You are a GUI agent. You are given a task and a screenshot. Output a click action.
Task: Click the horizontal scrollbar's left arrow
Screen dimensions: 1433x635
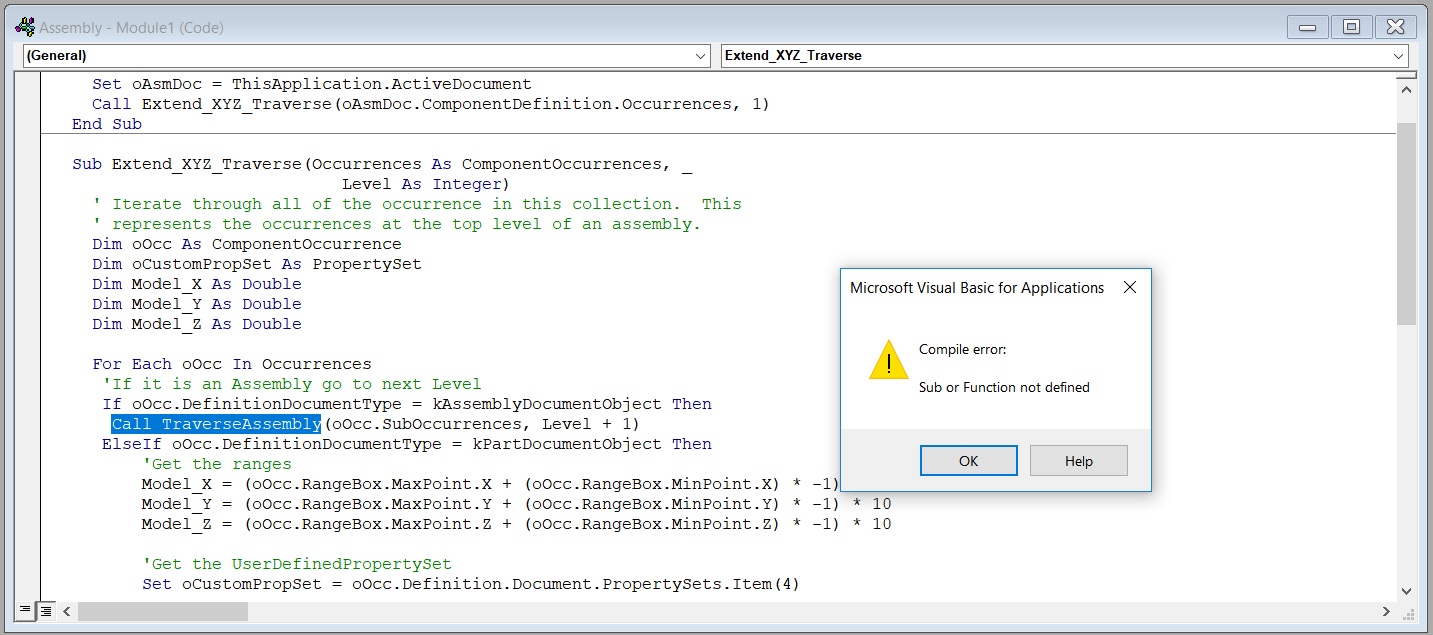click(66, 610)
